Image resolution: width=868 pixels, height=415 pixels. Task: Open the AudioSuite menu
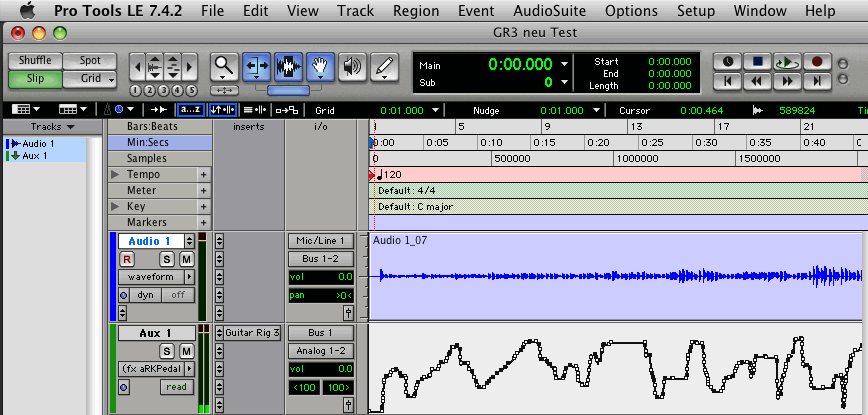point(551,11)
